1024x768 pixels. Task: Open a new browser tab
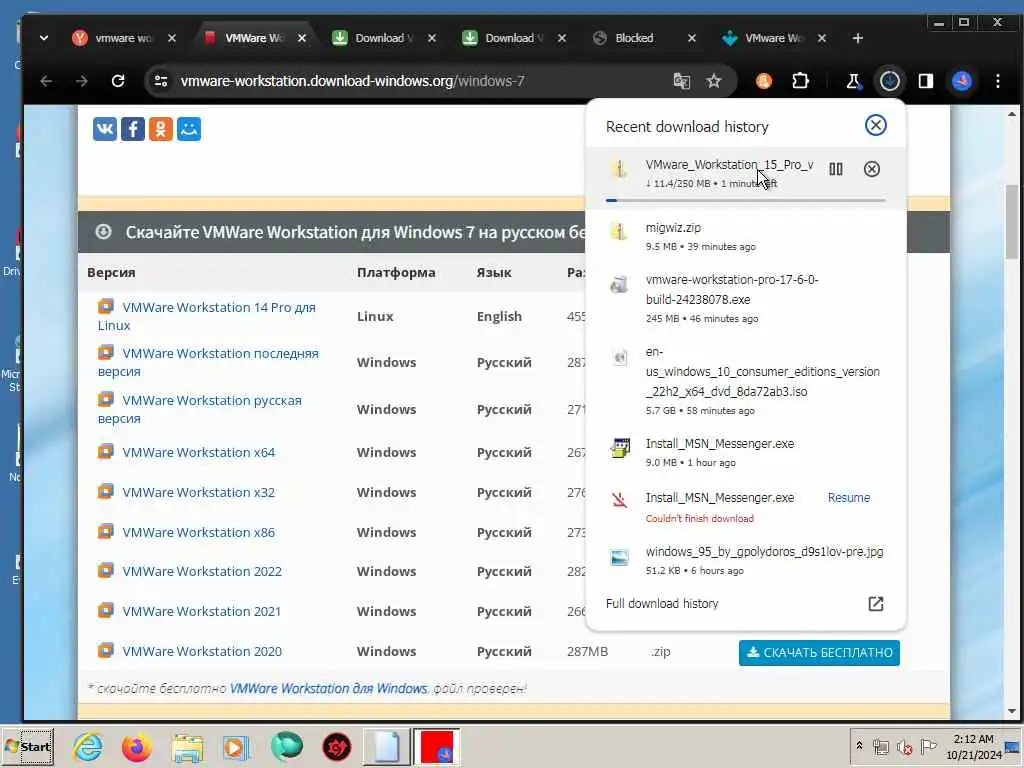(857, 38)
